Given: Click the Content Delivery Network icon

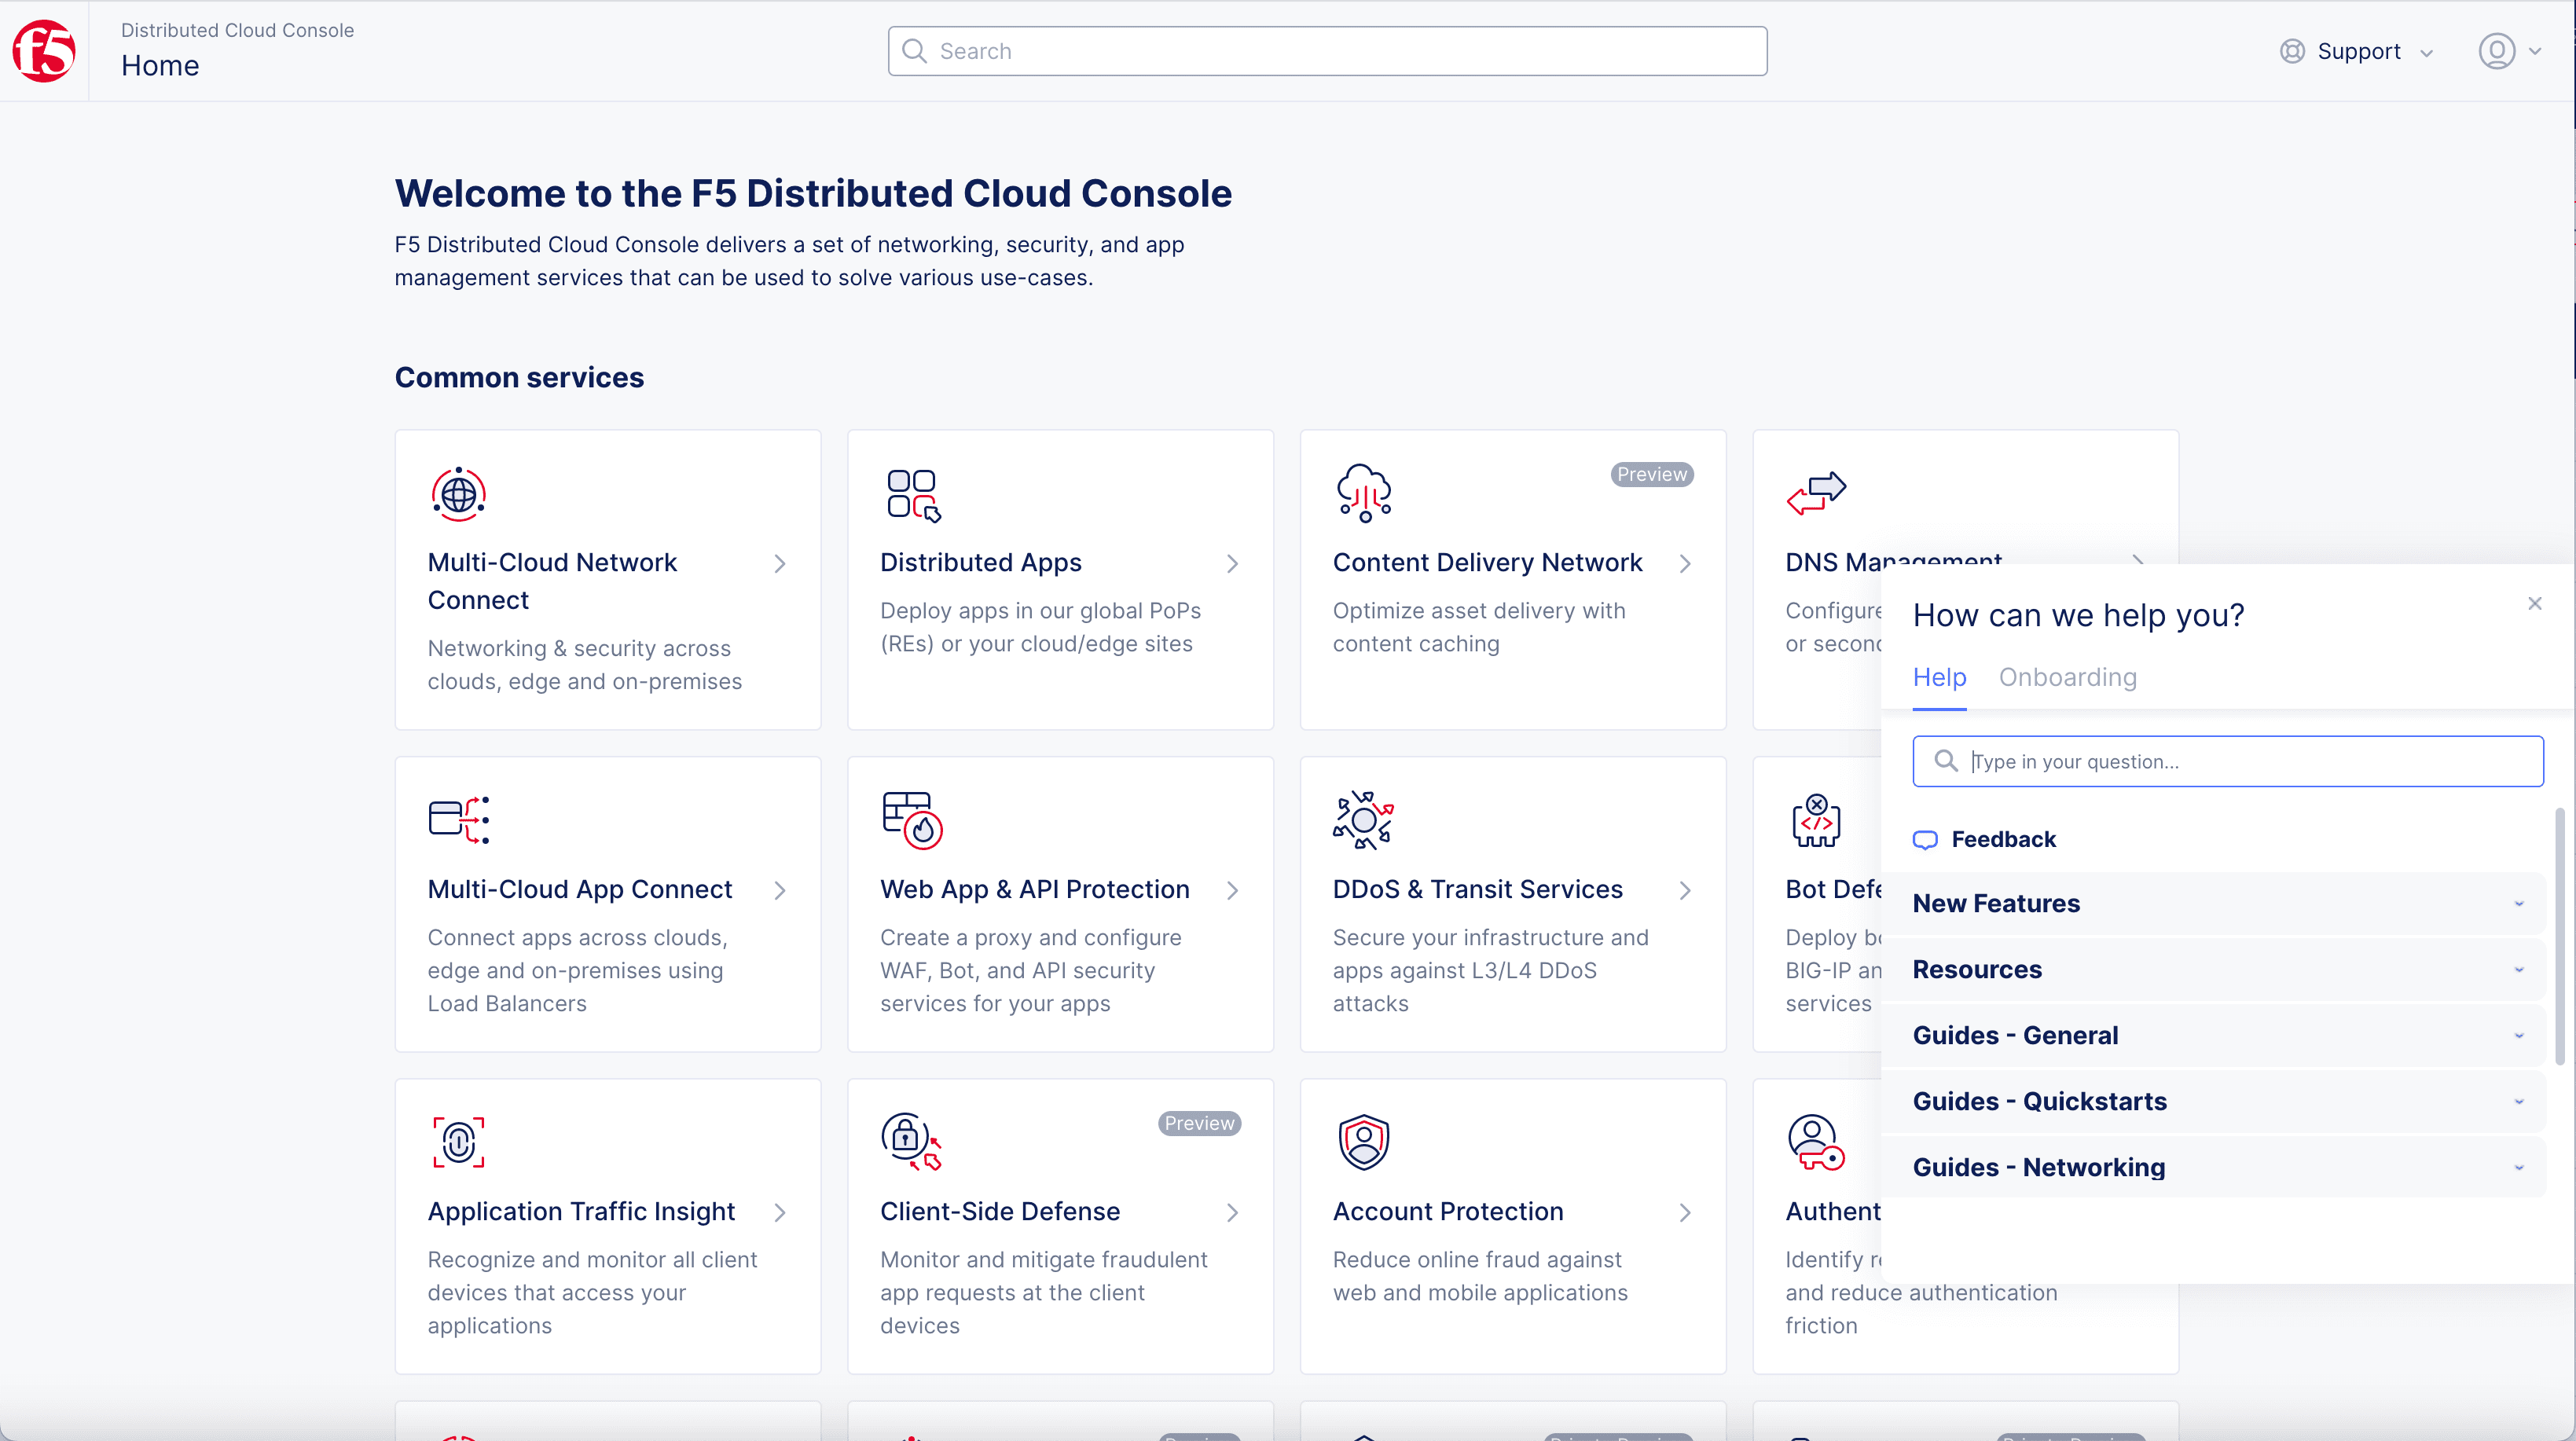Looking at the screenshot, I should pos(1363,493).
